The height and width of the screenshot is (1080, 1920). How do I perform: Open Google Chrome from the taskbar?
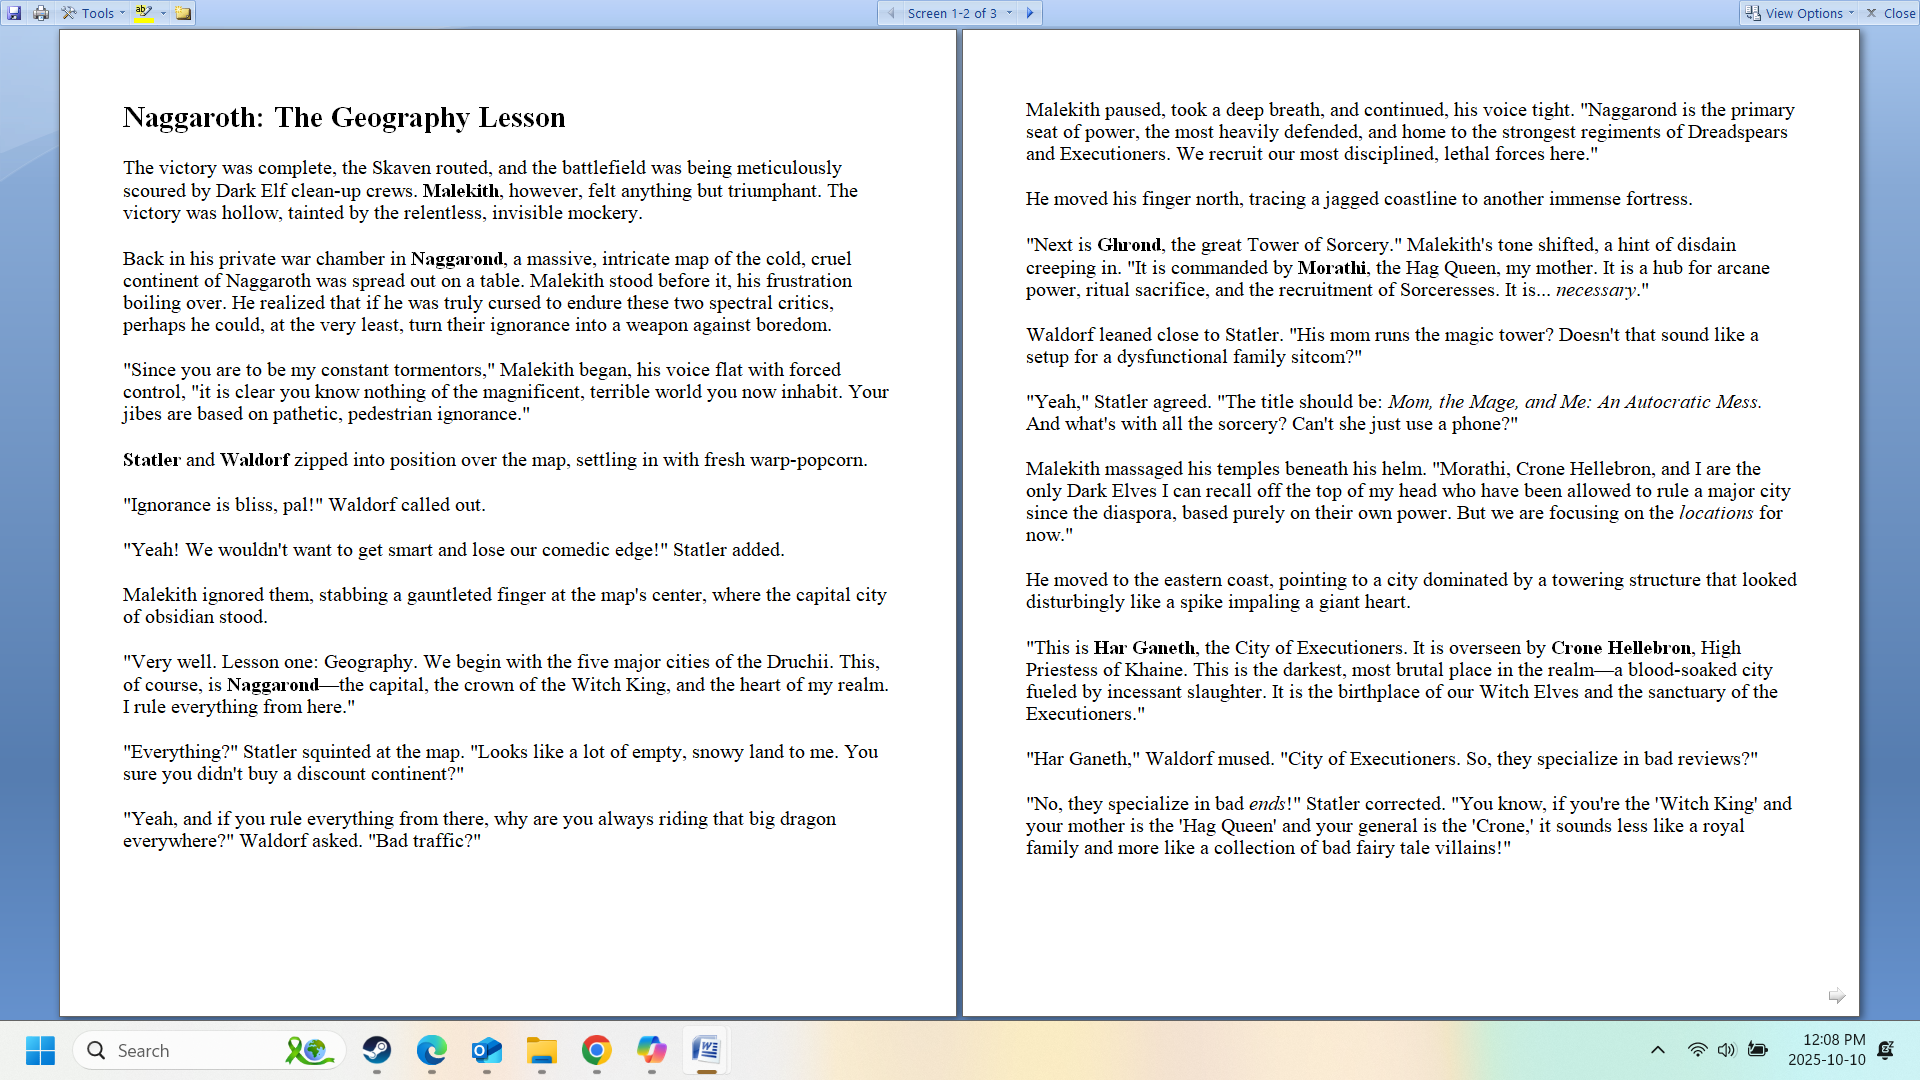(597, 1050)
